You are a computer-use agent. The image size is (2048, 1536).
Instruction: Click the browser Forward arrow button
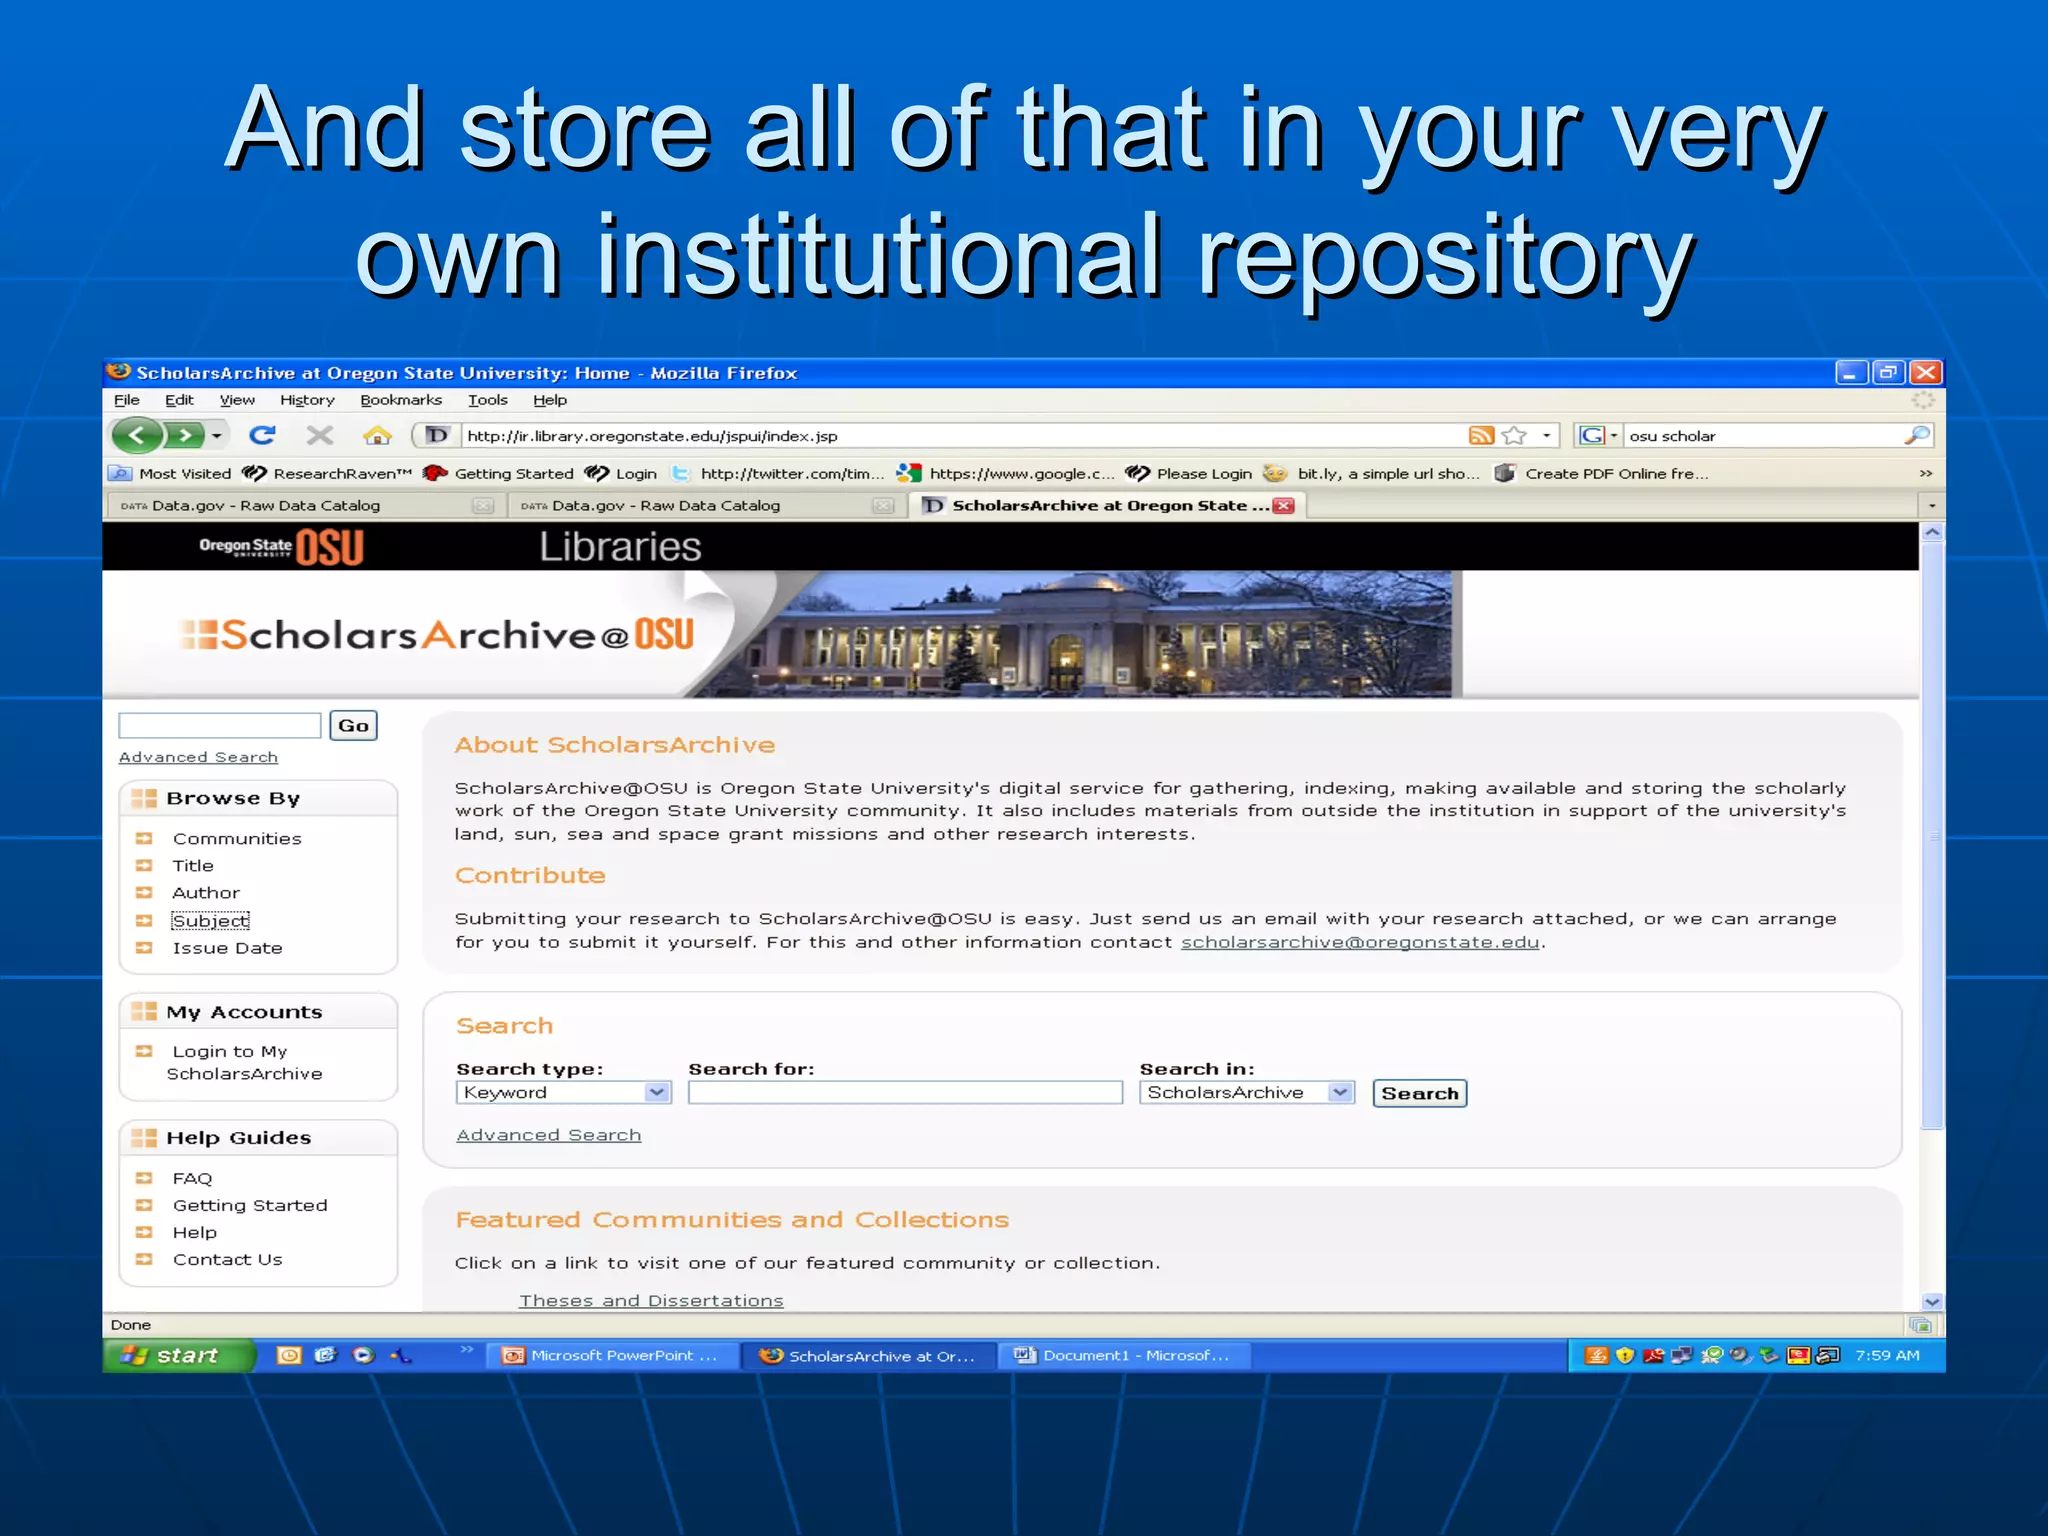(x=184, y=435)
